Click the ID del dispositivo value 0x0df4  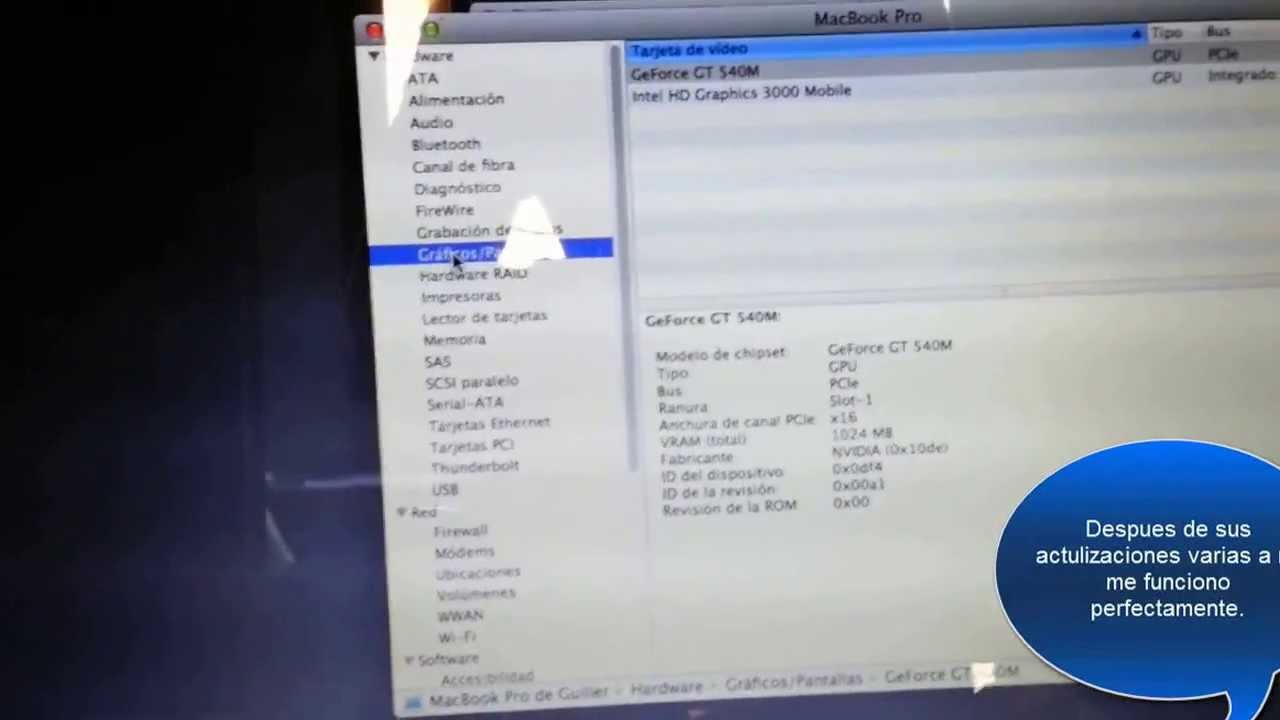(857, 468)
